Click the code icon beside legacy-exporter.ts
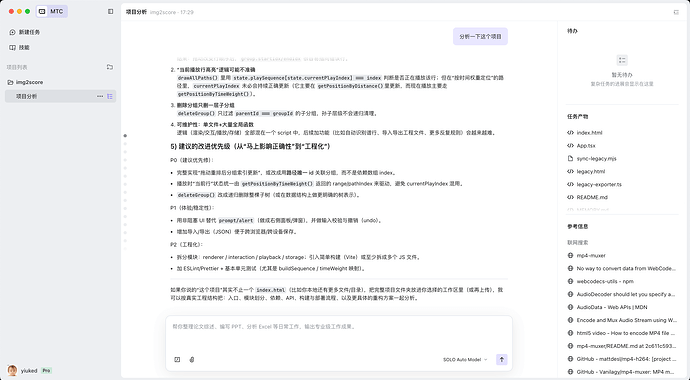The width and height of the screenshot is (690, 380). coord(570,184)
